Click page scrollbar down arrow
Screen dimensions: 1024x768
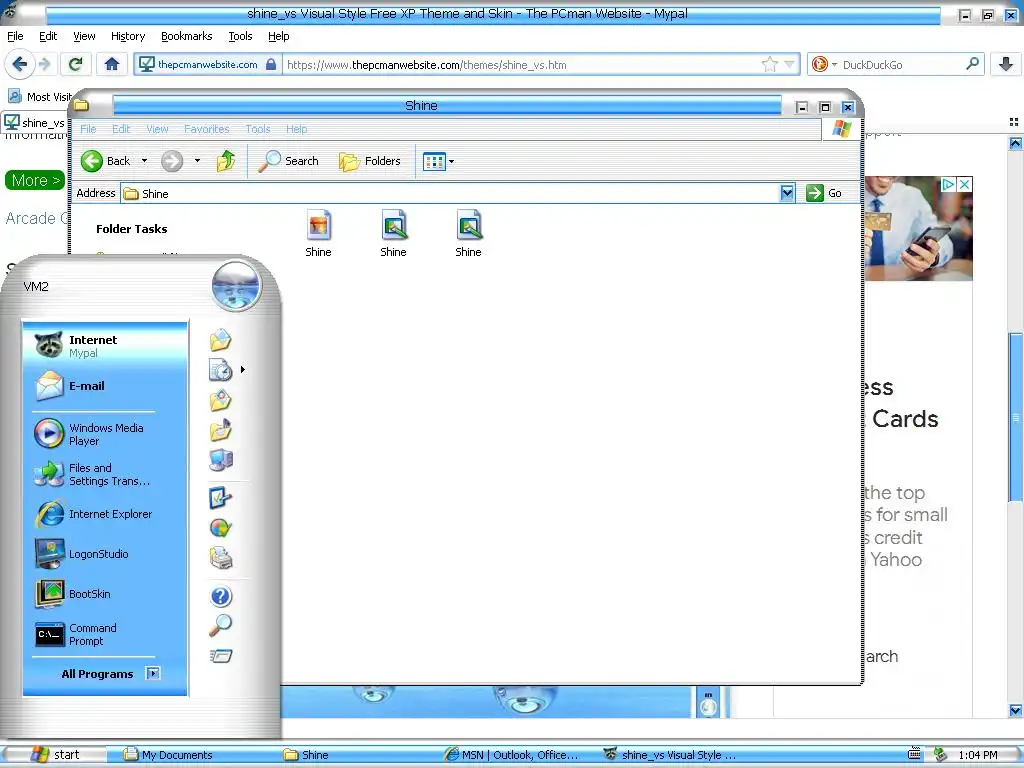(1016, 710)
